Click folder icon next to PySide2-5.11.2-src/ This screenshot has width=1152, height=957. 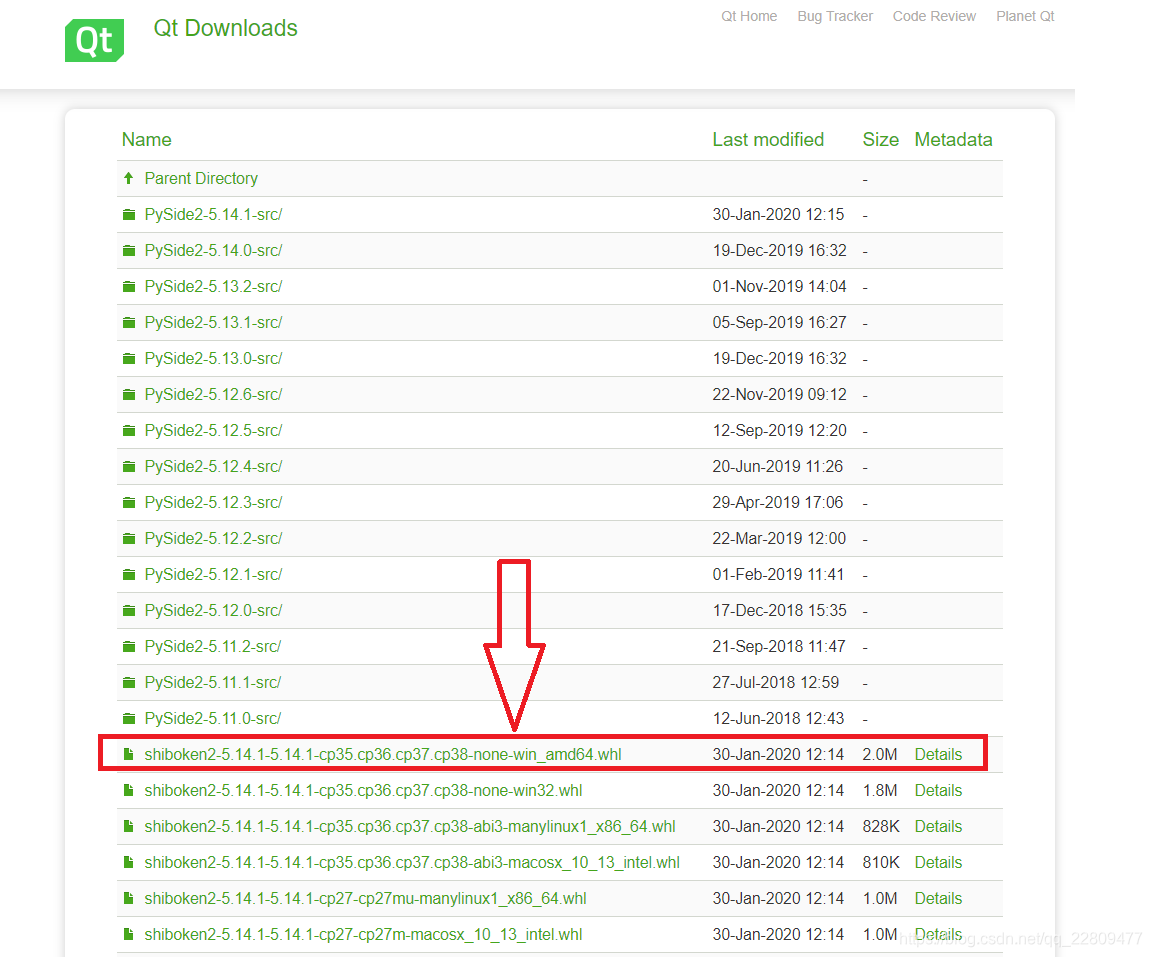129,646
